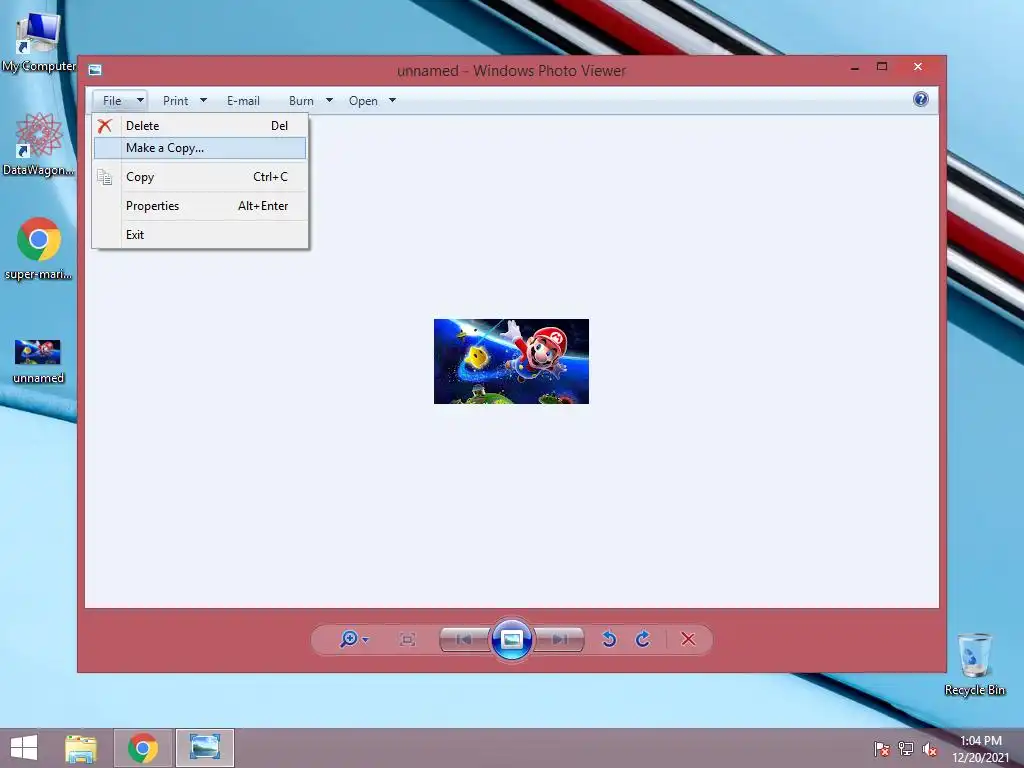Open the taskbar clock and date
Image resolution: width=1024 pixels, height=768 pixels.
coord(981,748)
